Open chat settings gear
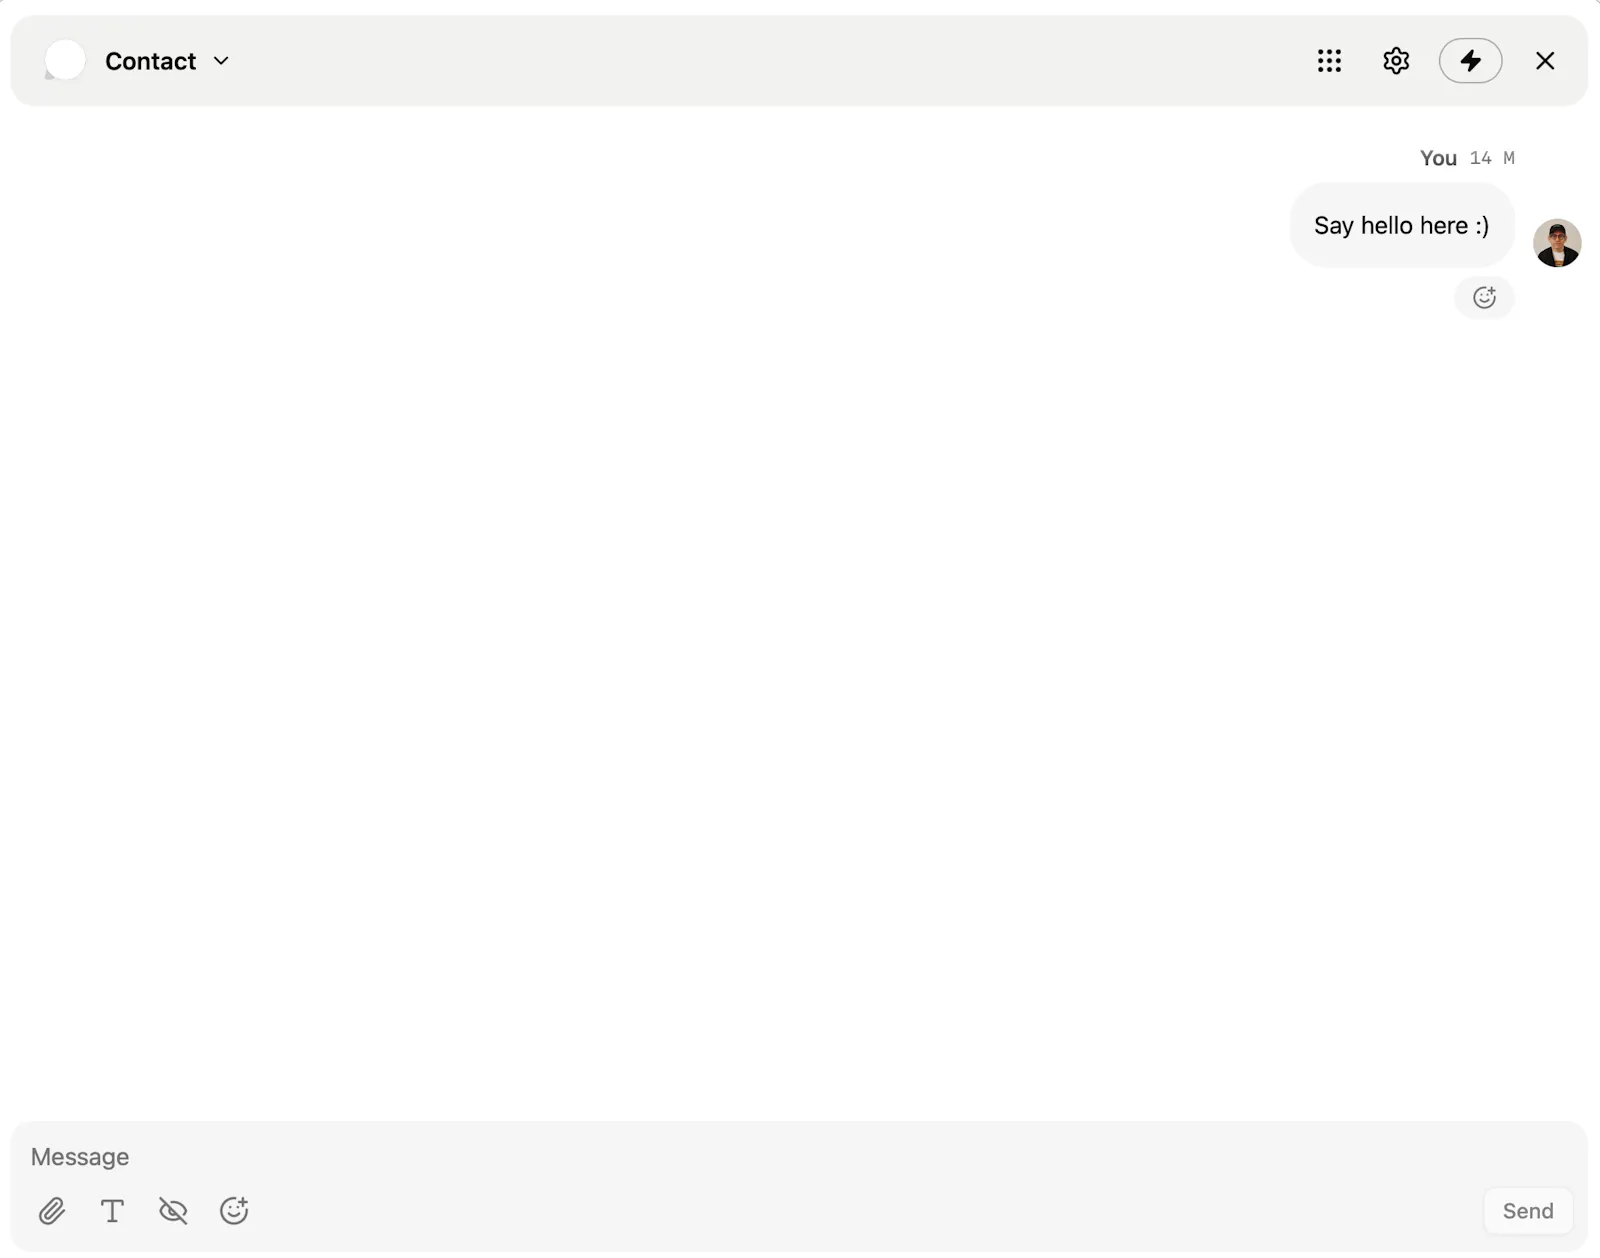 point(1396,61)
